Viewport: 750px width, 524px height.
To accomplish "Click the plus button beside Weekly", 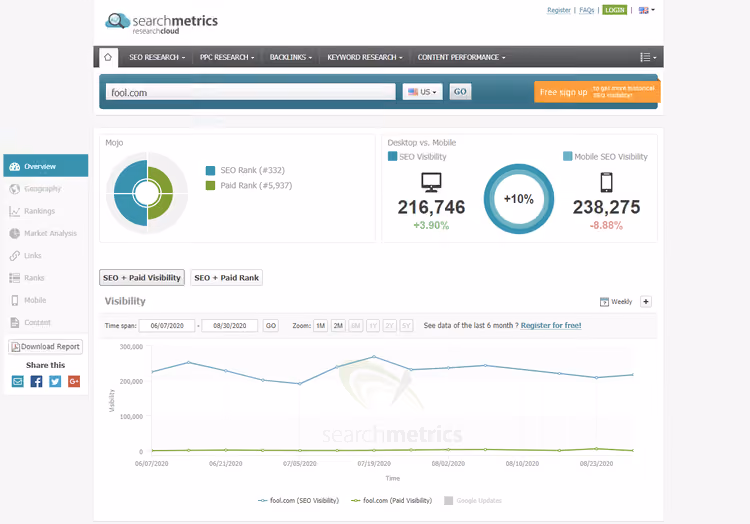I will [646, 302].
